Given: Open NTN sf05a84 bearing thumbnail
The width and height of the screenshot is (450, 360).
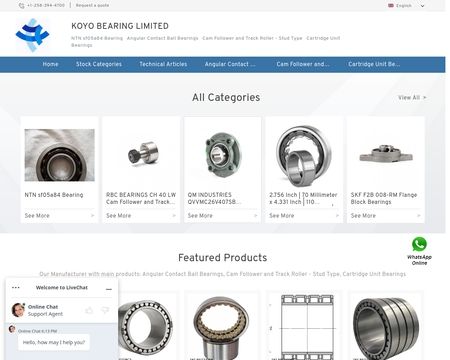Looking at the screenshot, I should (59, 155).
